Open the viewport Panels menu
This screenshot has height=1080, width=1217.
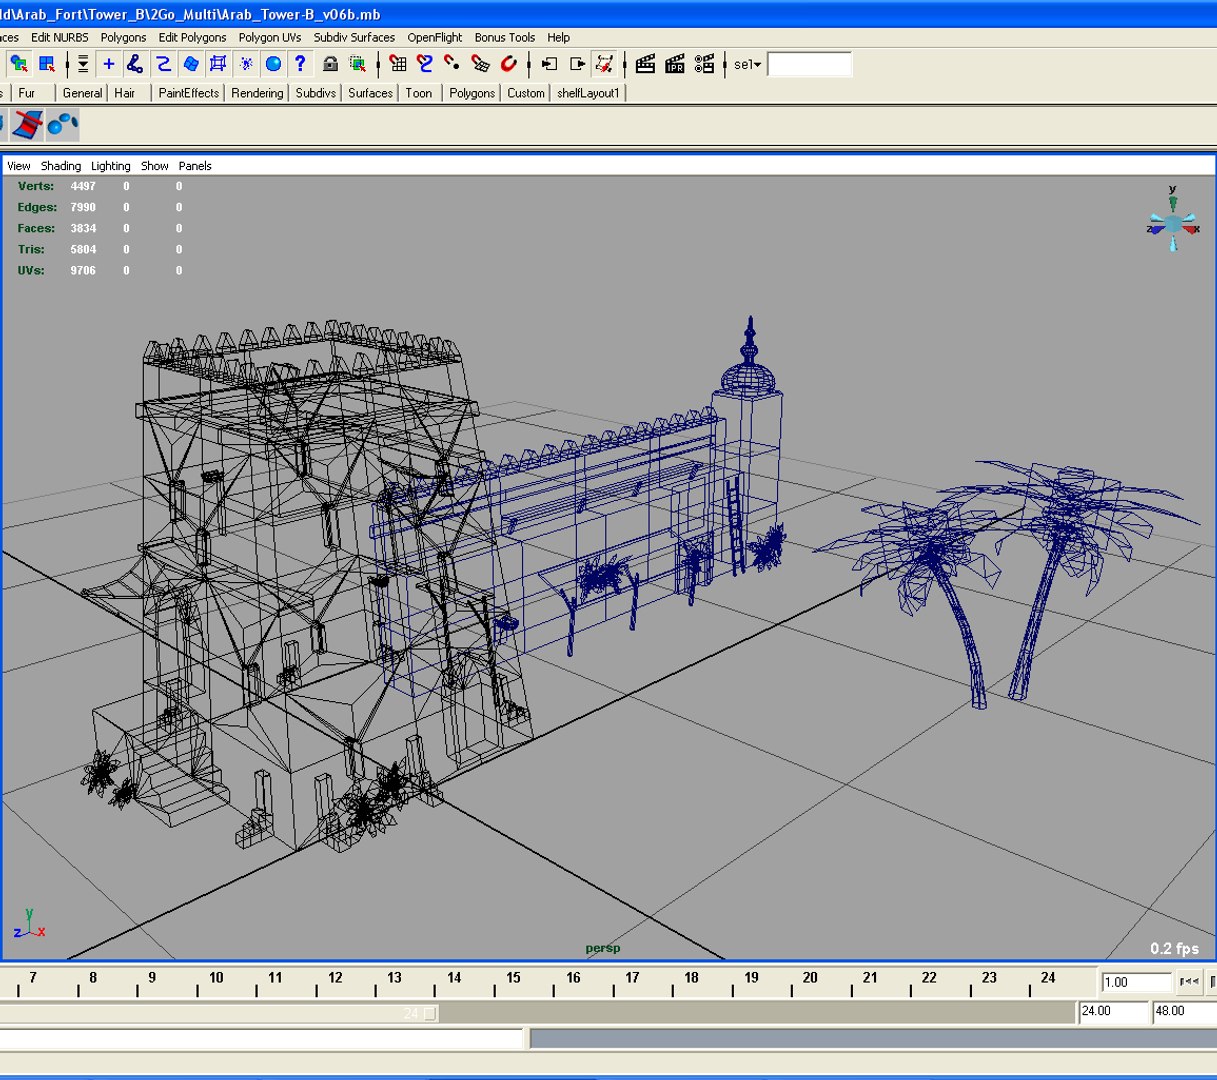pyautogui.click(x=195, y=166)
